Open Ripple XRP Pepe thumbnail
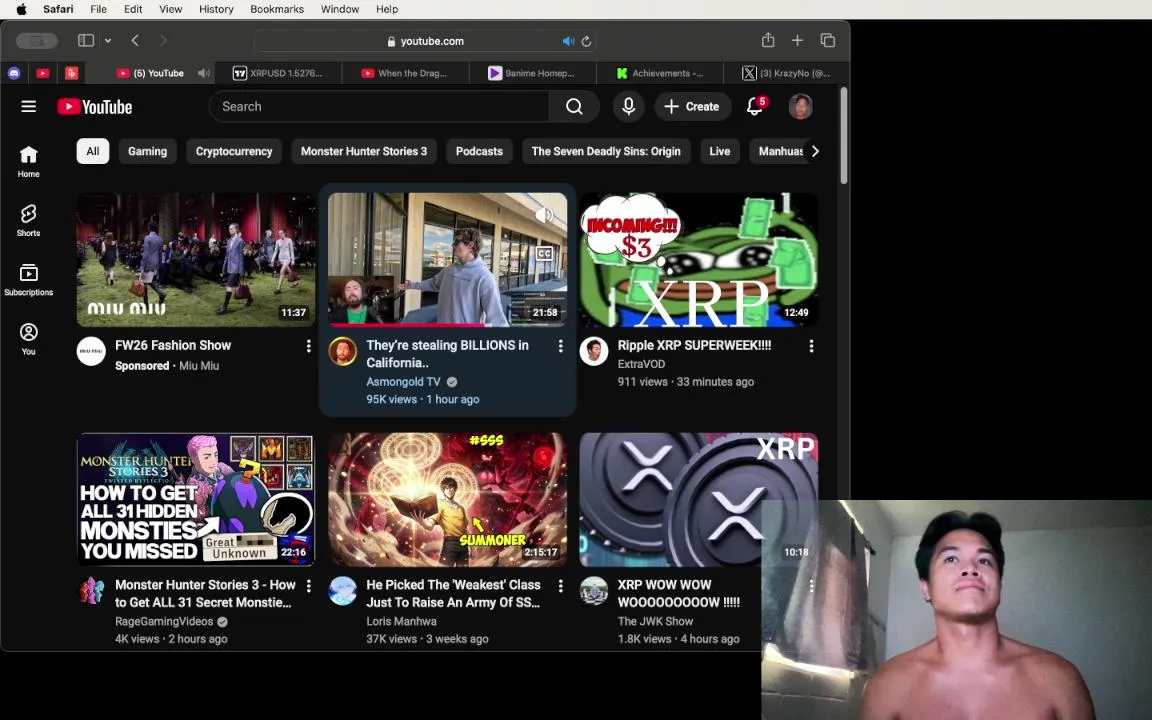Viewport: 1152px width, 720px height. point(699,259)
